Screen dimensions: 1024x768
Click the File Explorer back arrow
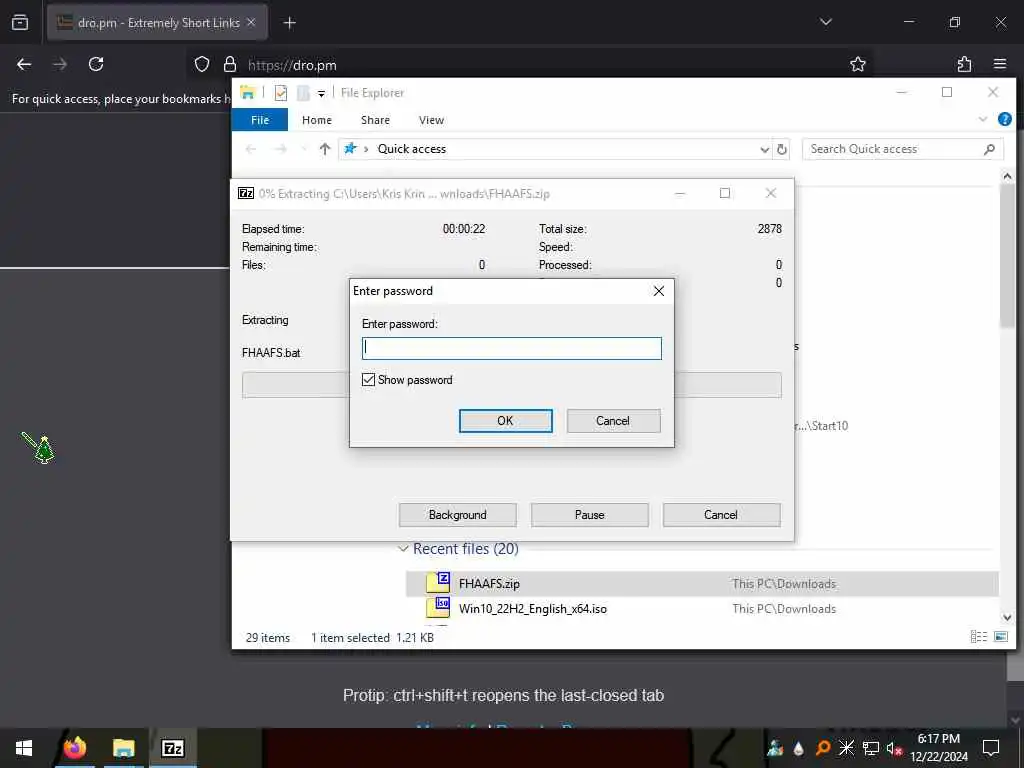tap(251, 149)
